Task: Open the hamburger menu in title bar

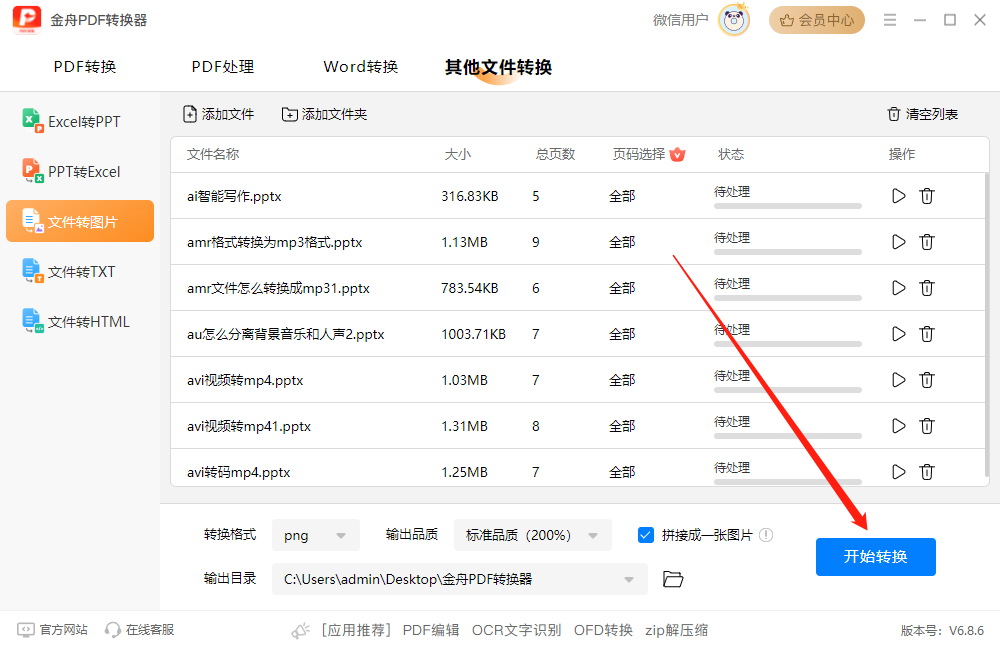Action: tap(889, 19)
